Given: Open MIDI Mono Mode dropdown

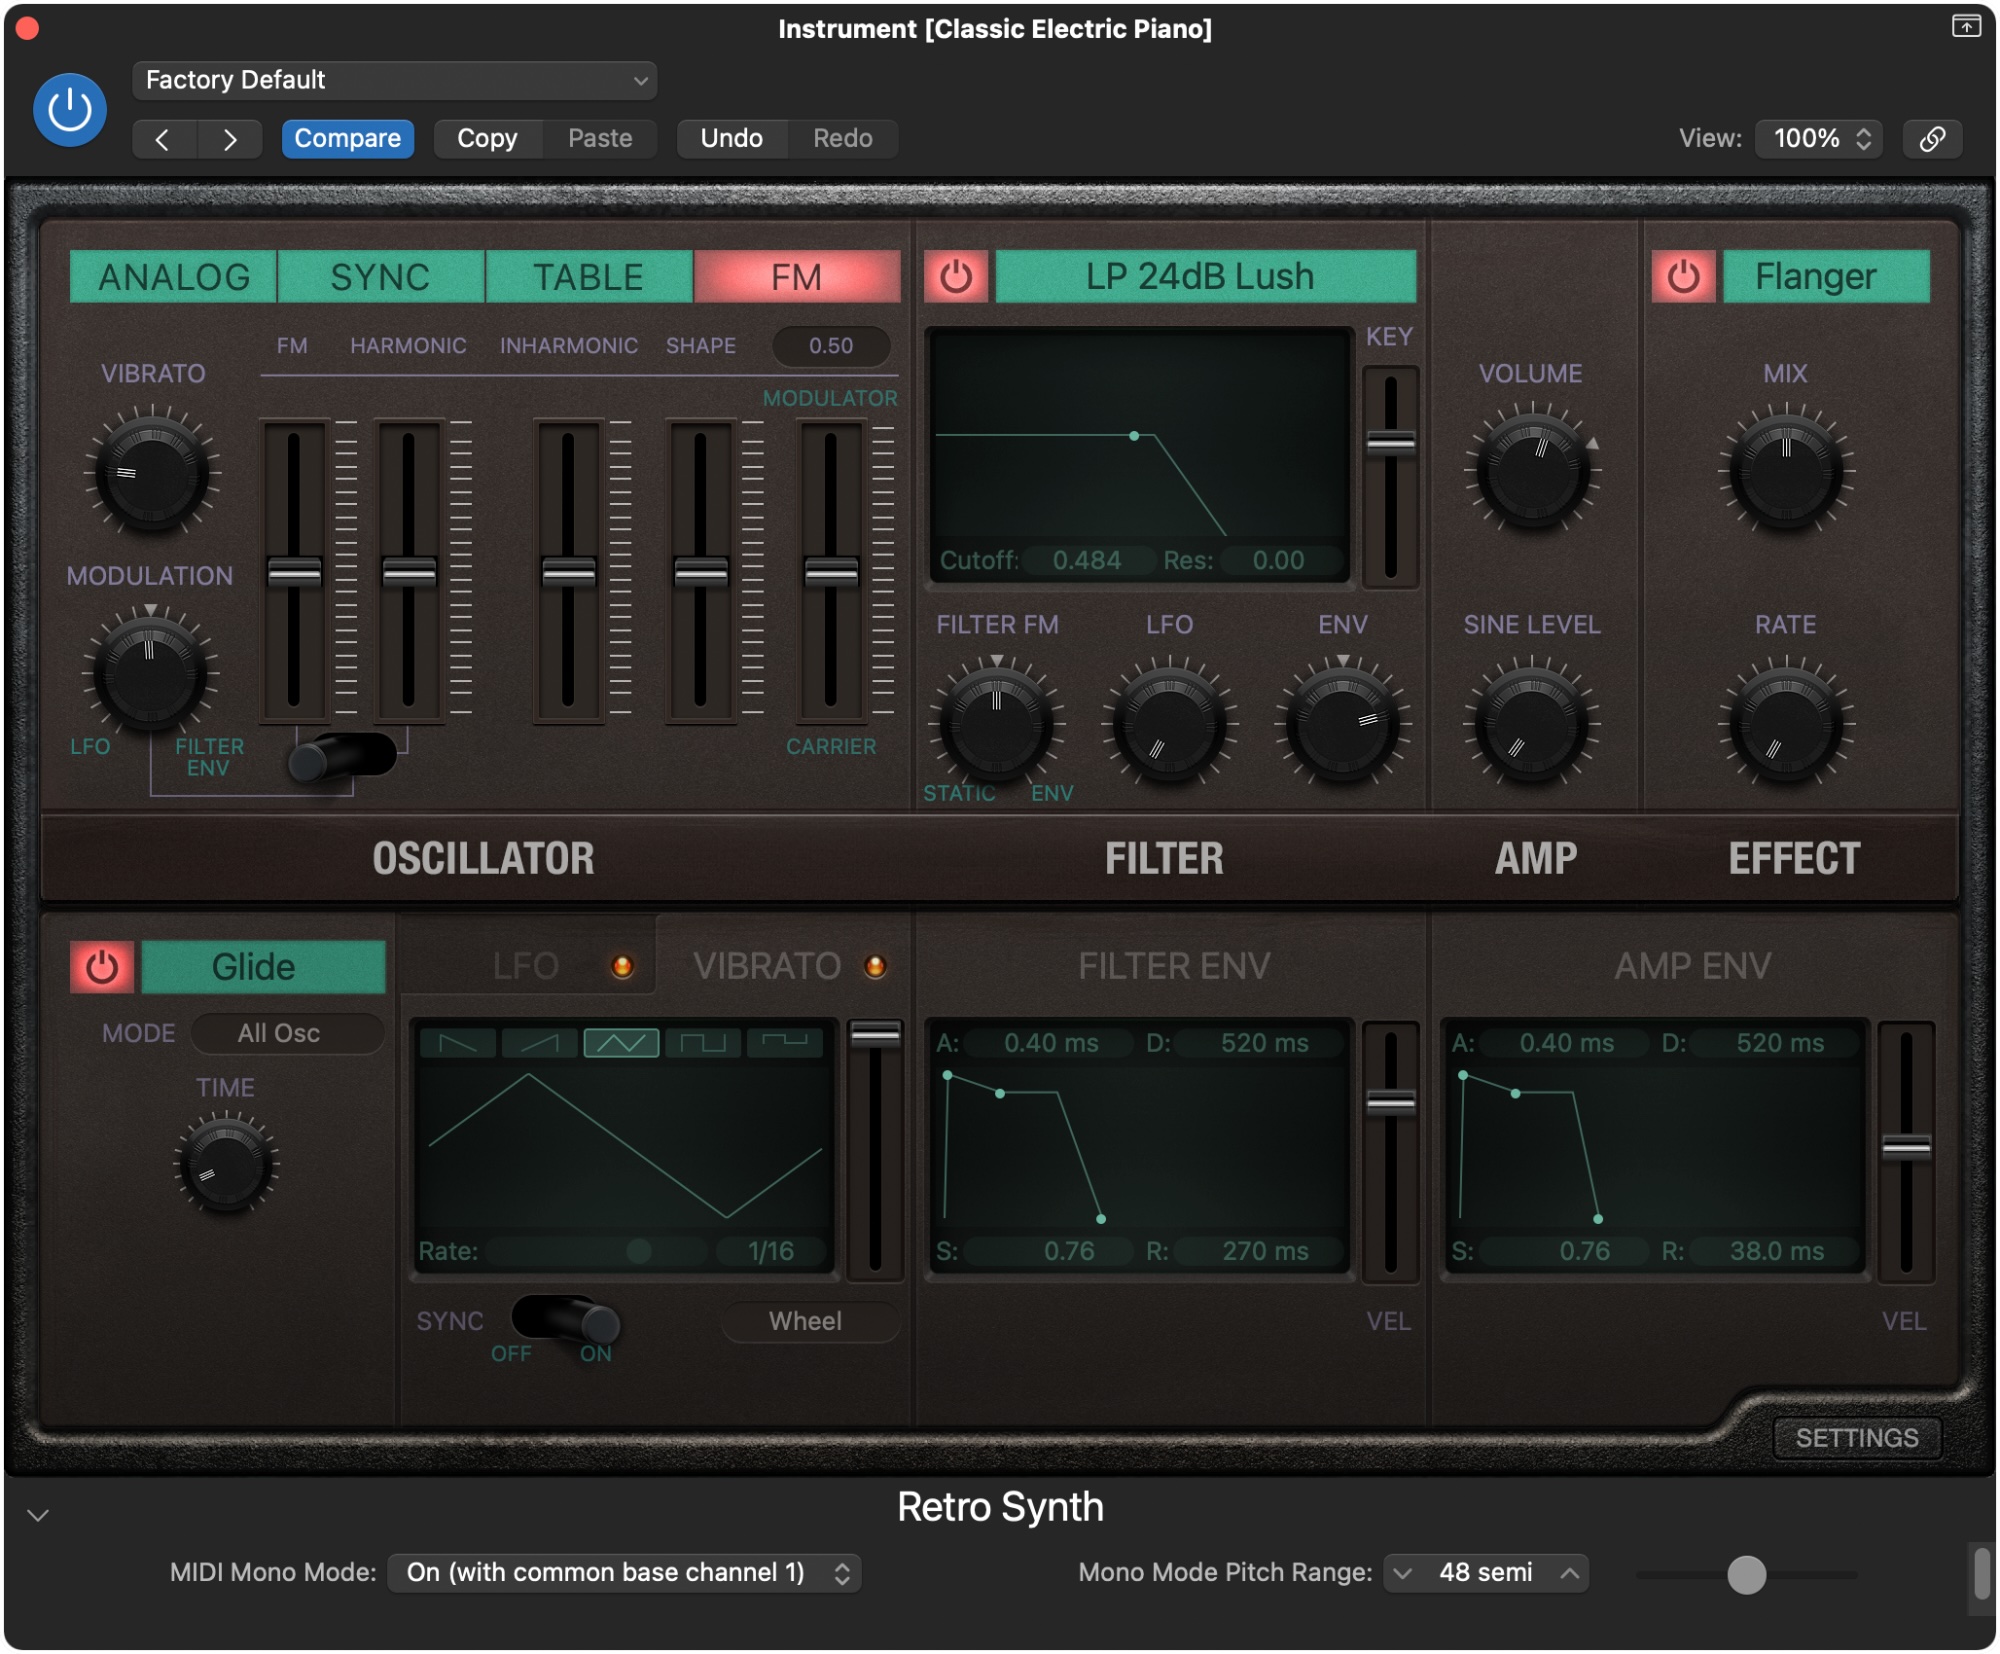Looking at the screenshot, I should point(624,1572).
